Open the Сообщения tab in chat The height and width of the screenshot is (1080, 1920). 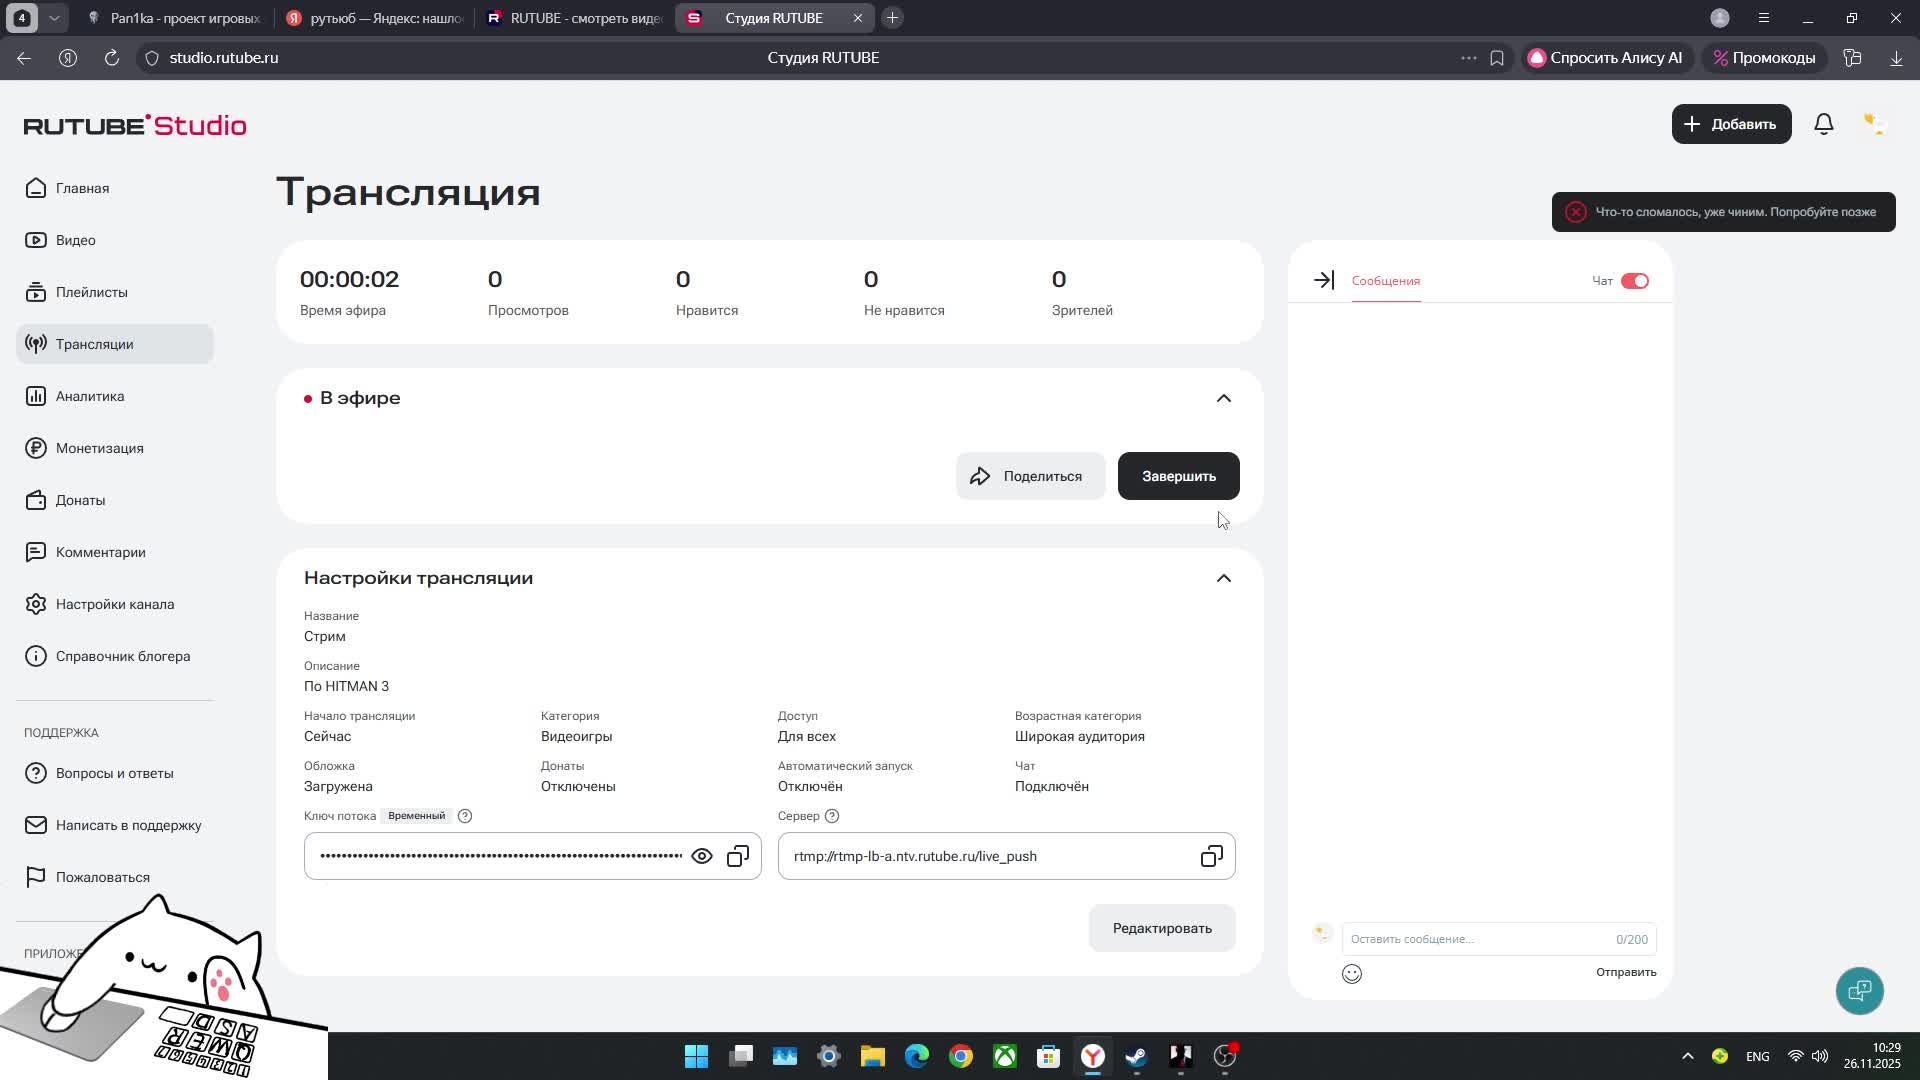pos(1384,281)
